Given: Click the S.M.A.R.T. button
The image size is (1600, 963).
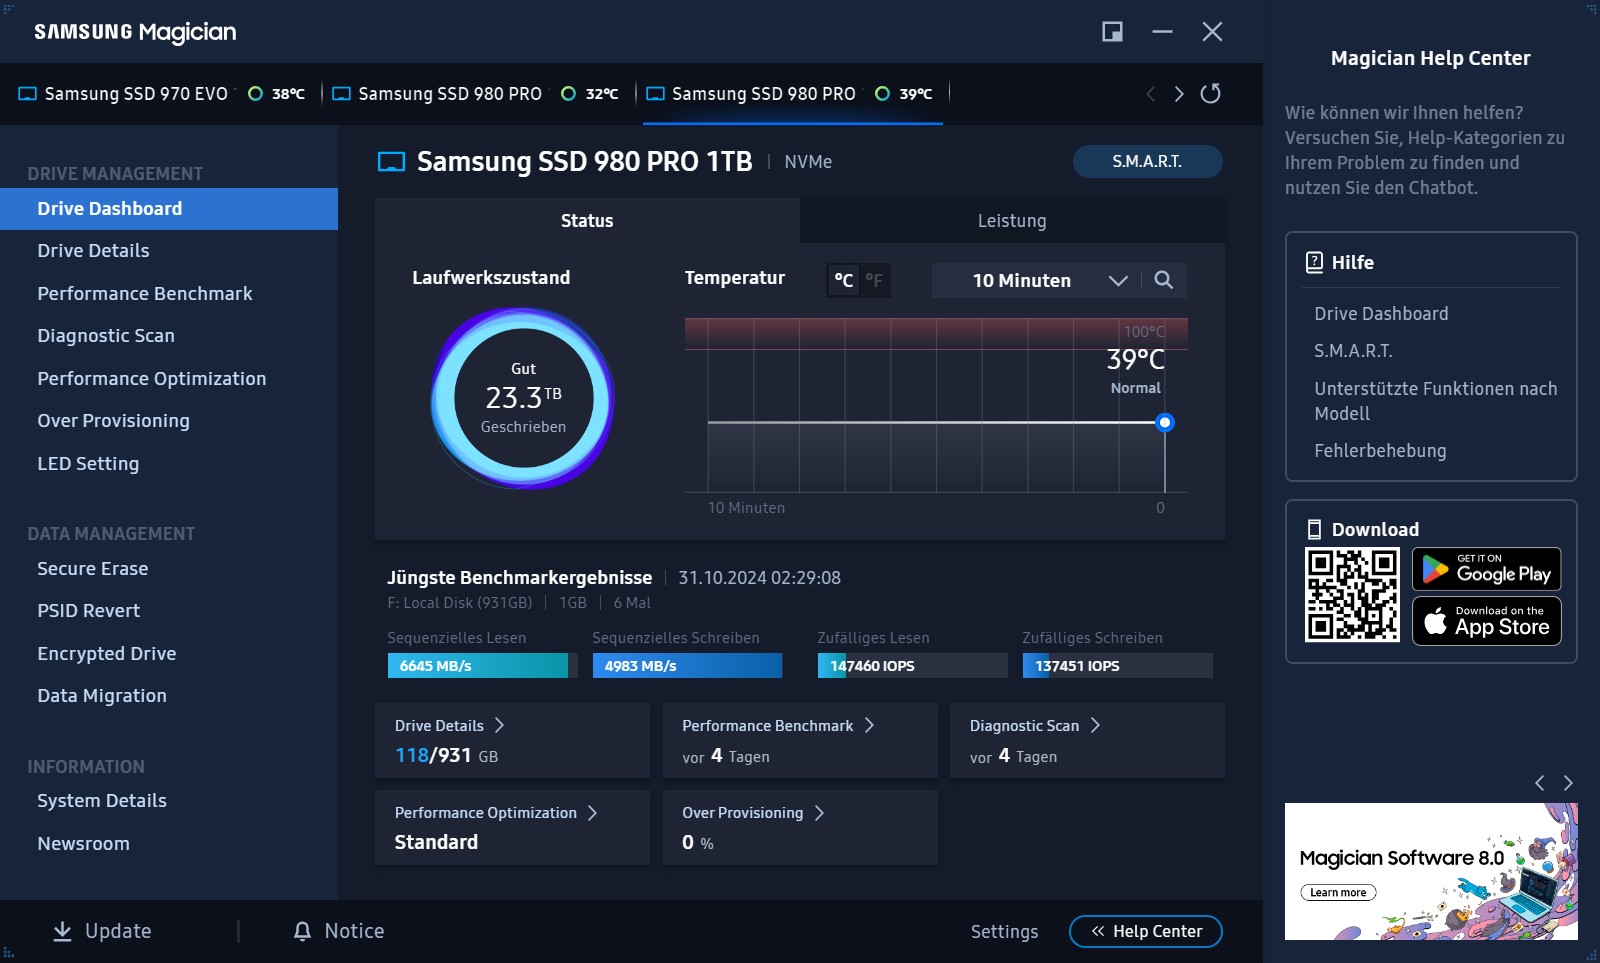Looking at the screenshot, I should 1147,161.
